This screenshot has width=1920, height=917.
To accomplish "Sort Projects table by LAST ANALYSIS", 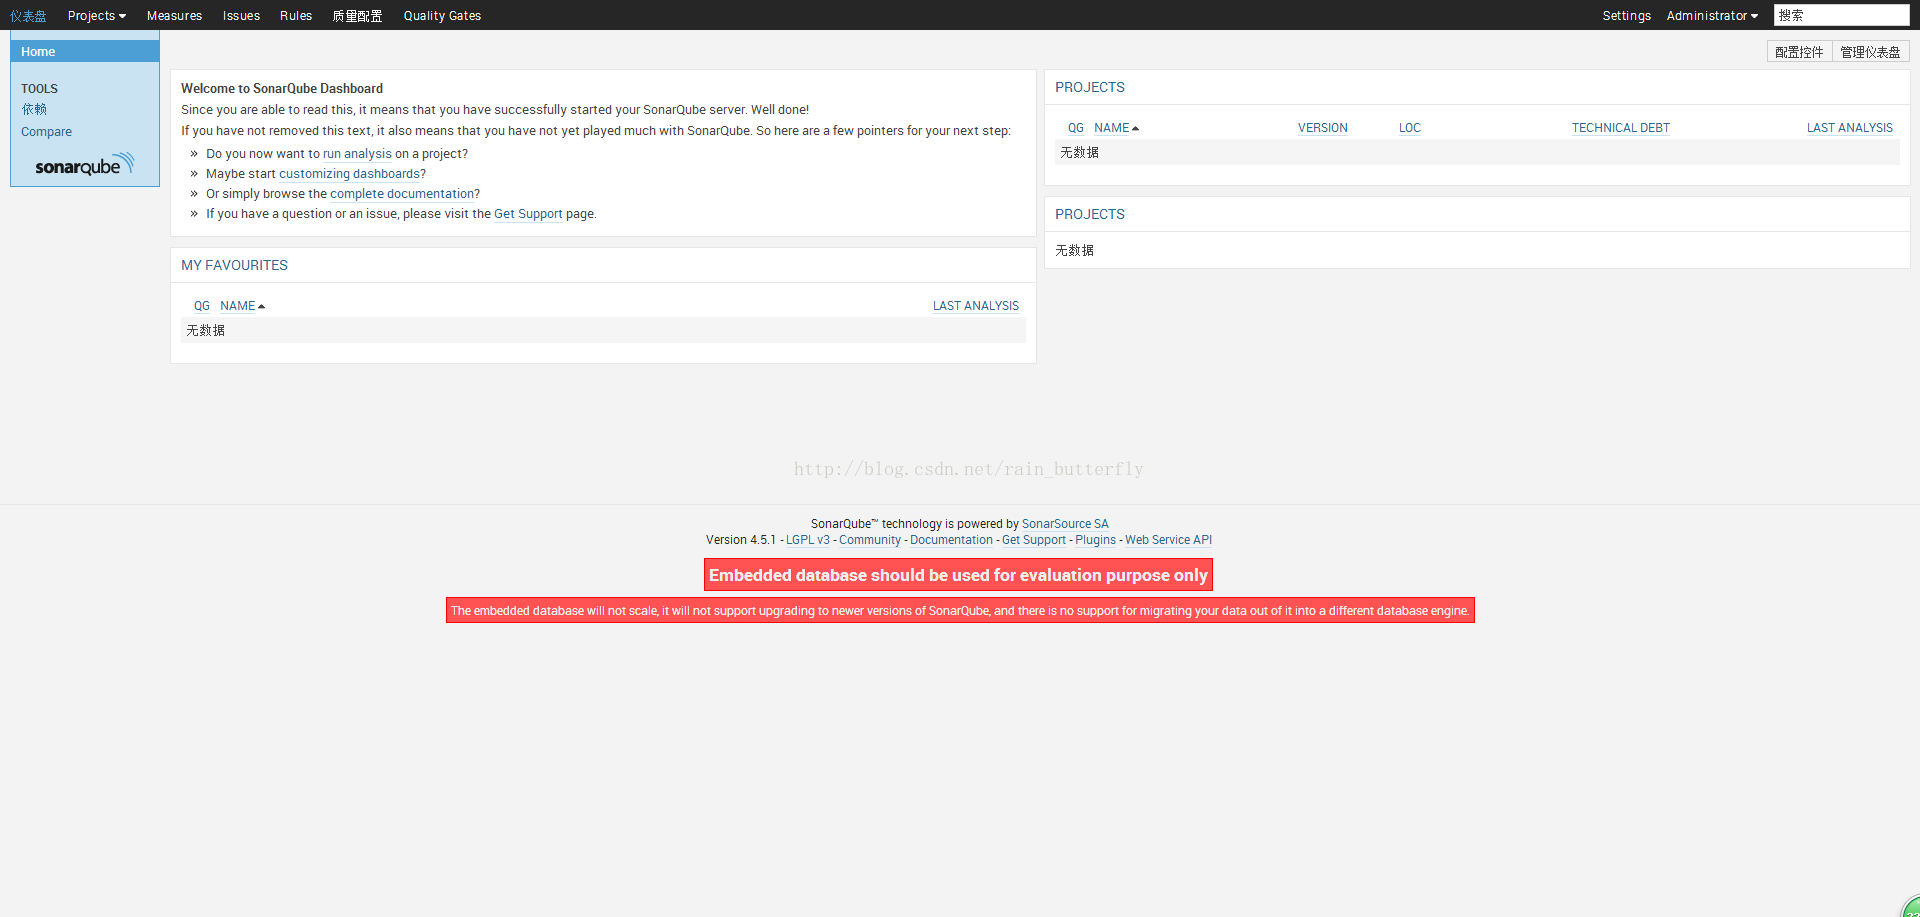I will pos(1850,128).
